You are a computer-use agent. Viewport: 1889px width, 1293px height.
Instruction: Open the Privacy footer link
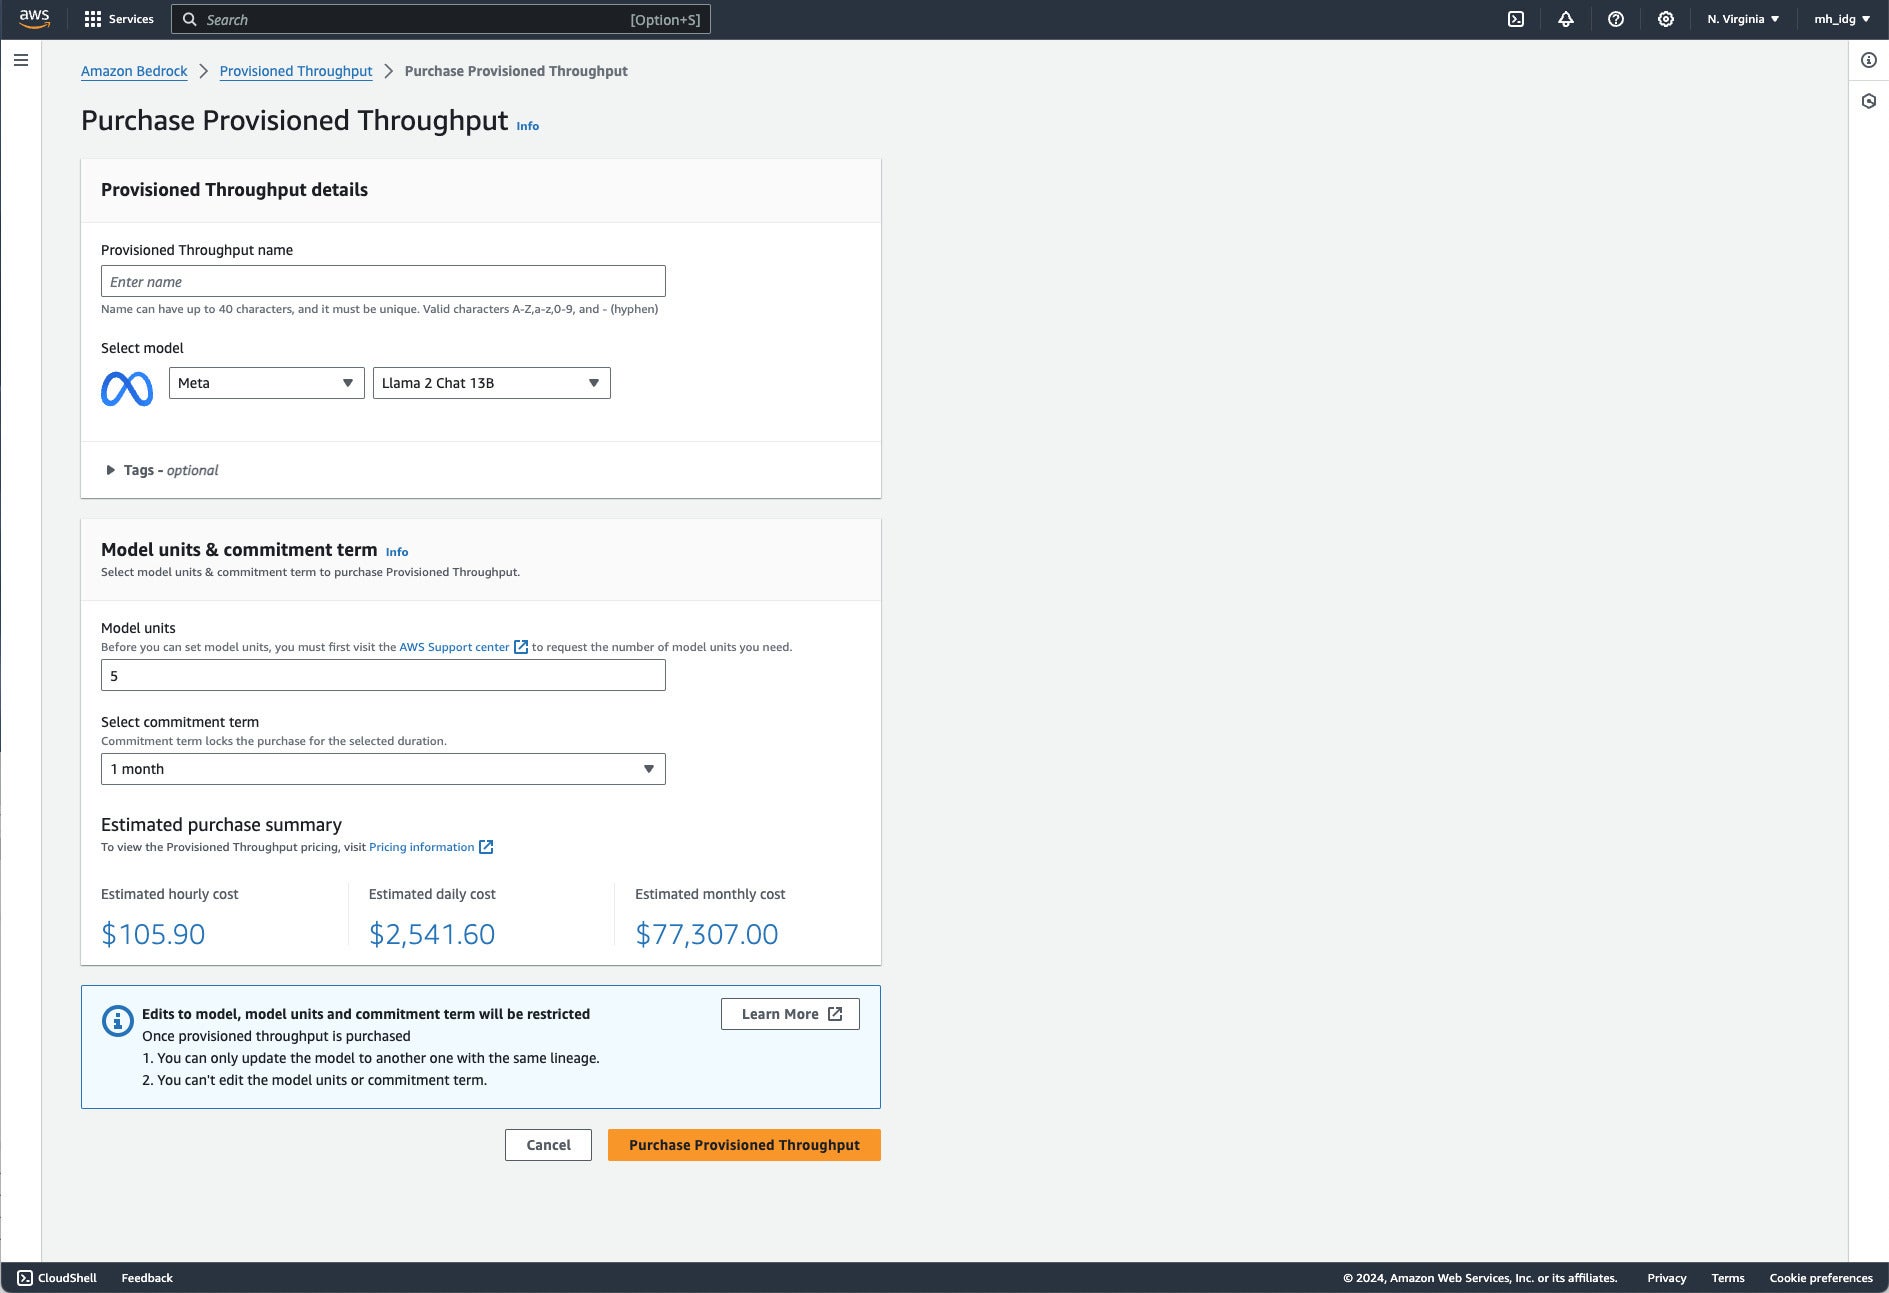[1666, 1278]
